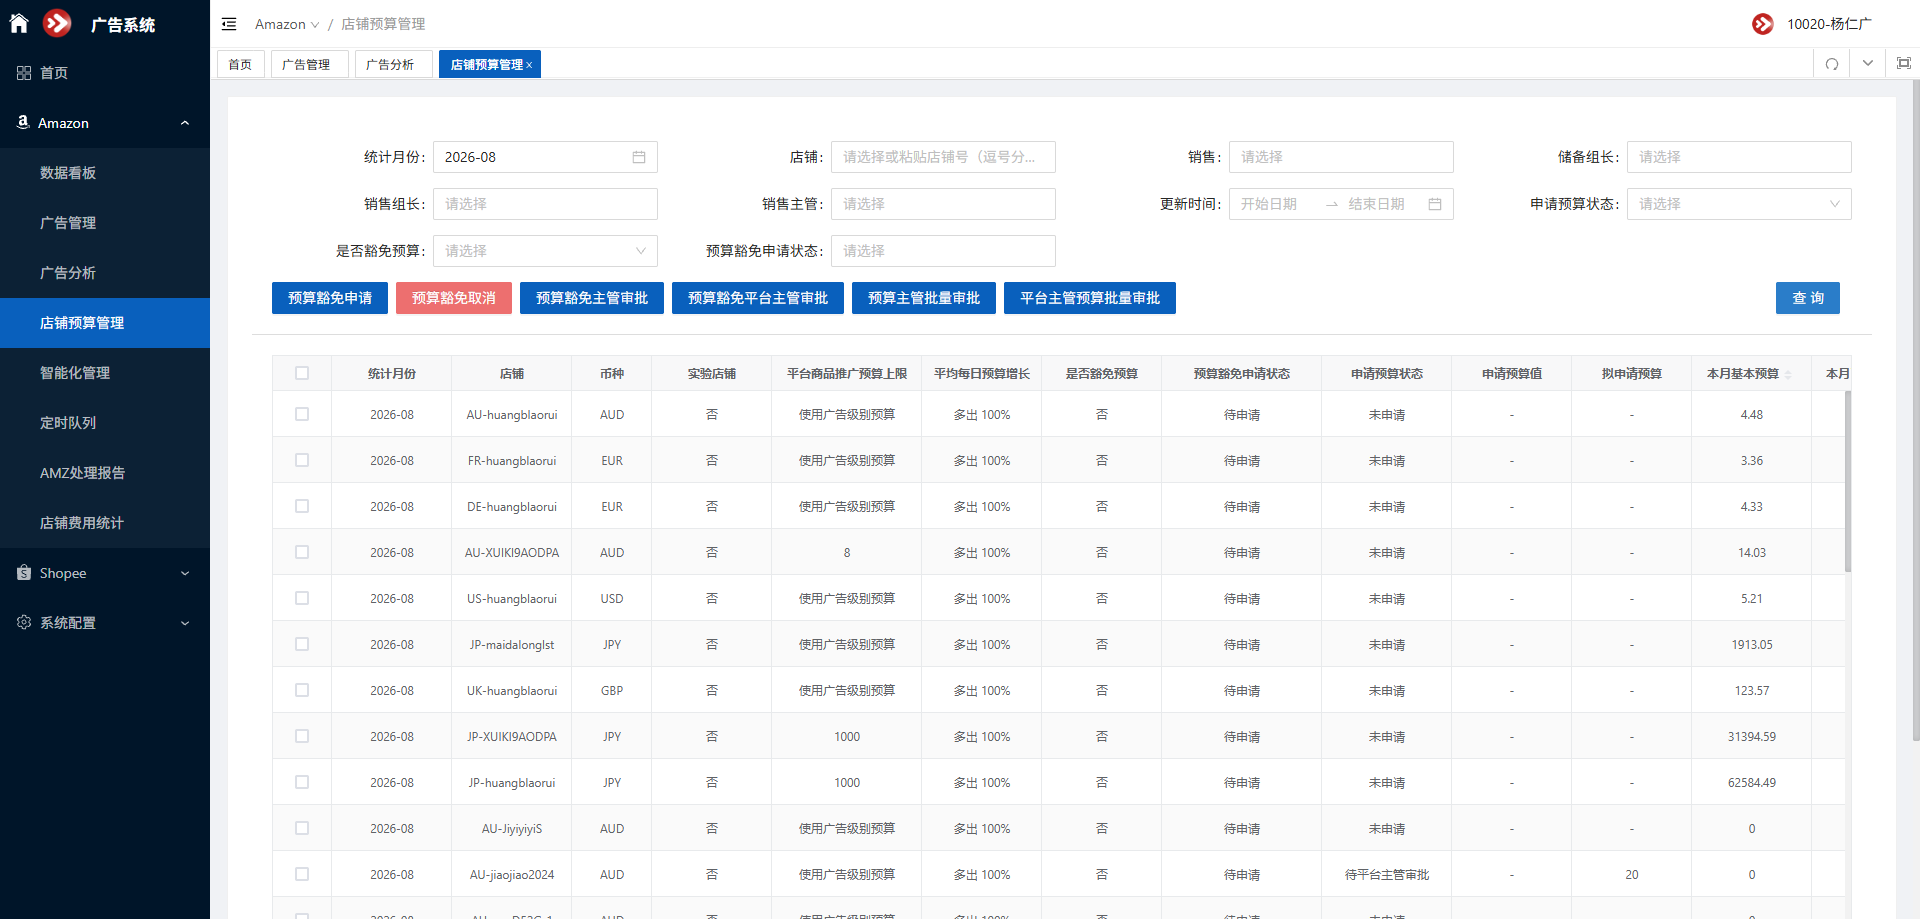Focus the 店铺 store number input
This screenshot has height=919, width=1920.
click(943, 157)
